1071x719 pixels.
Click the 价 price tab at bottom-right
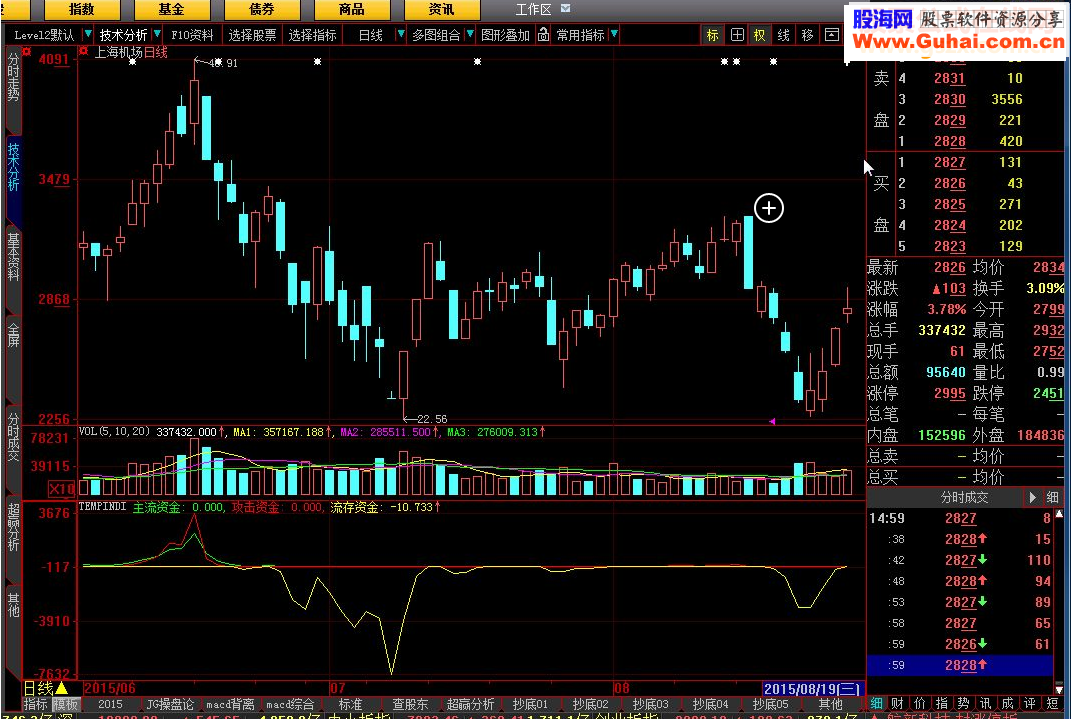[x=920, y=703]
